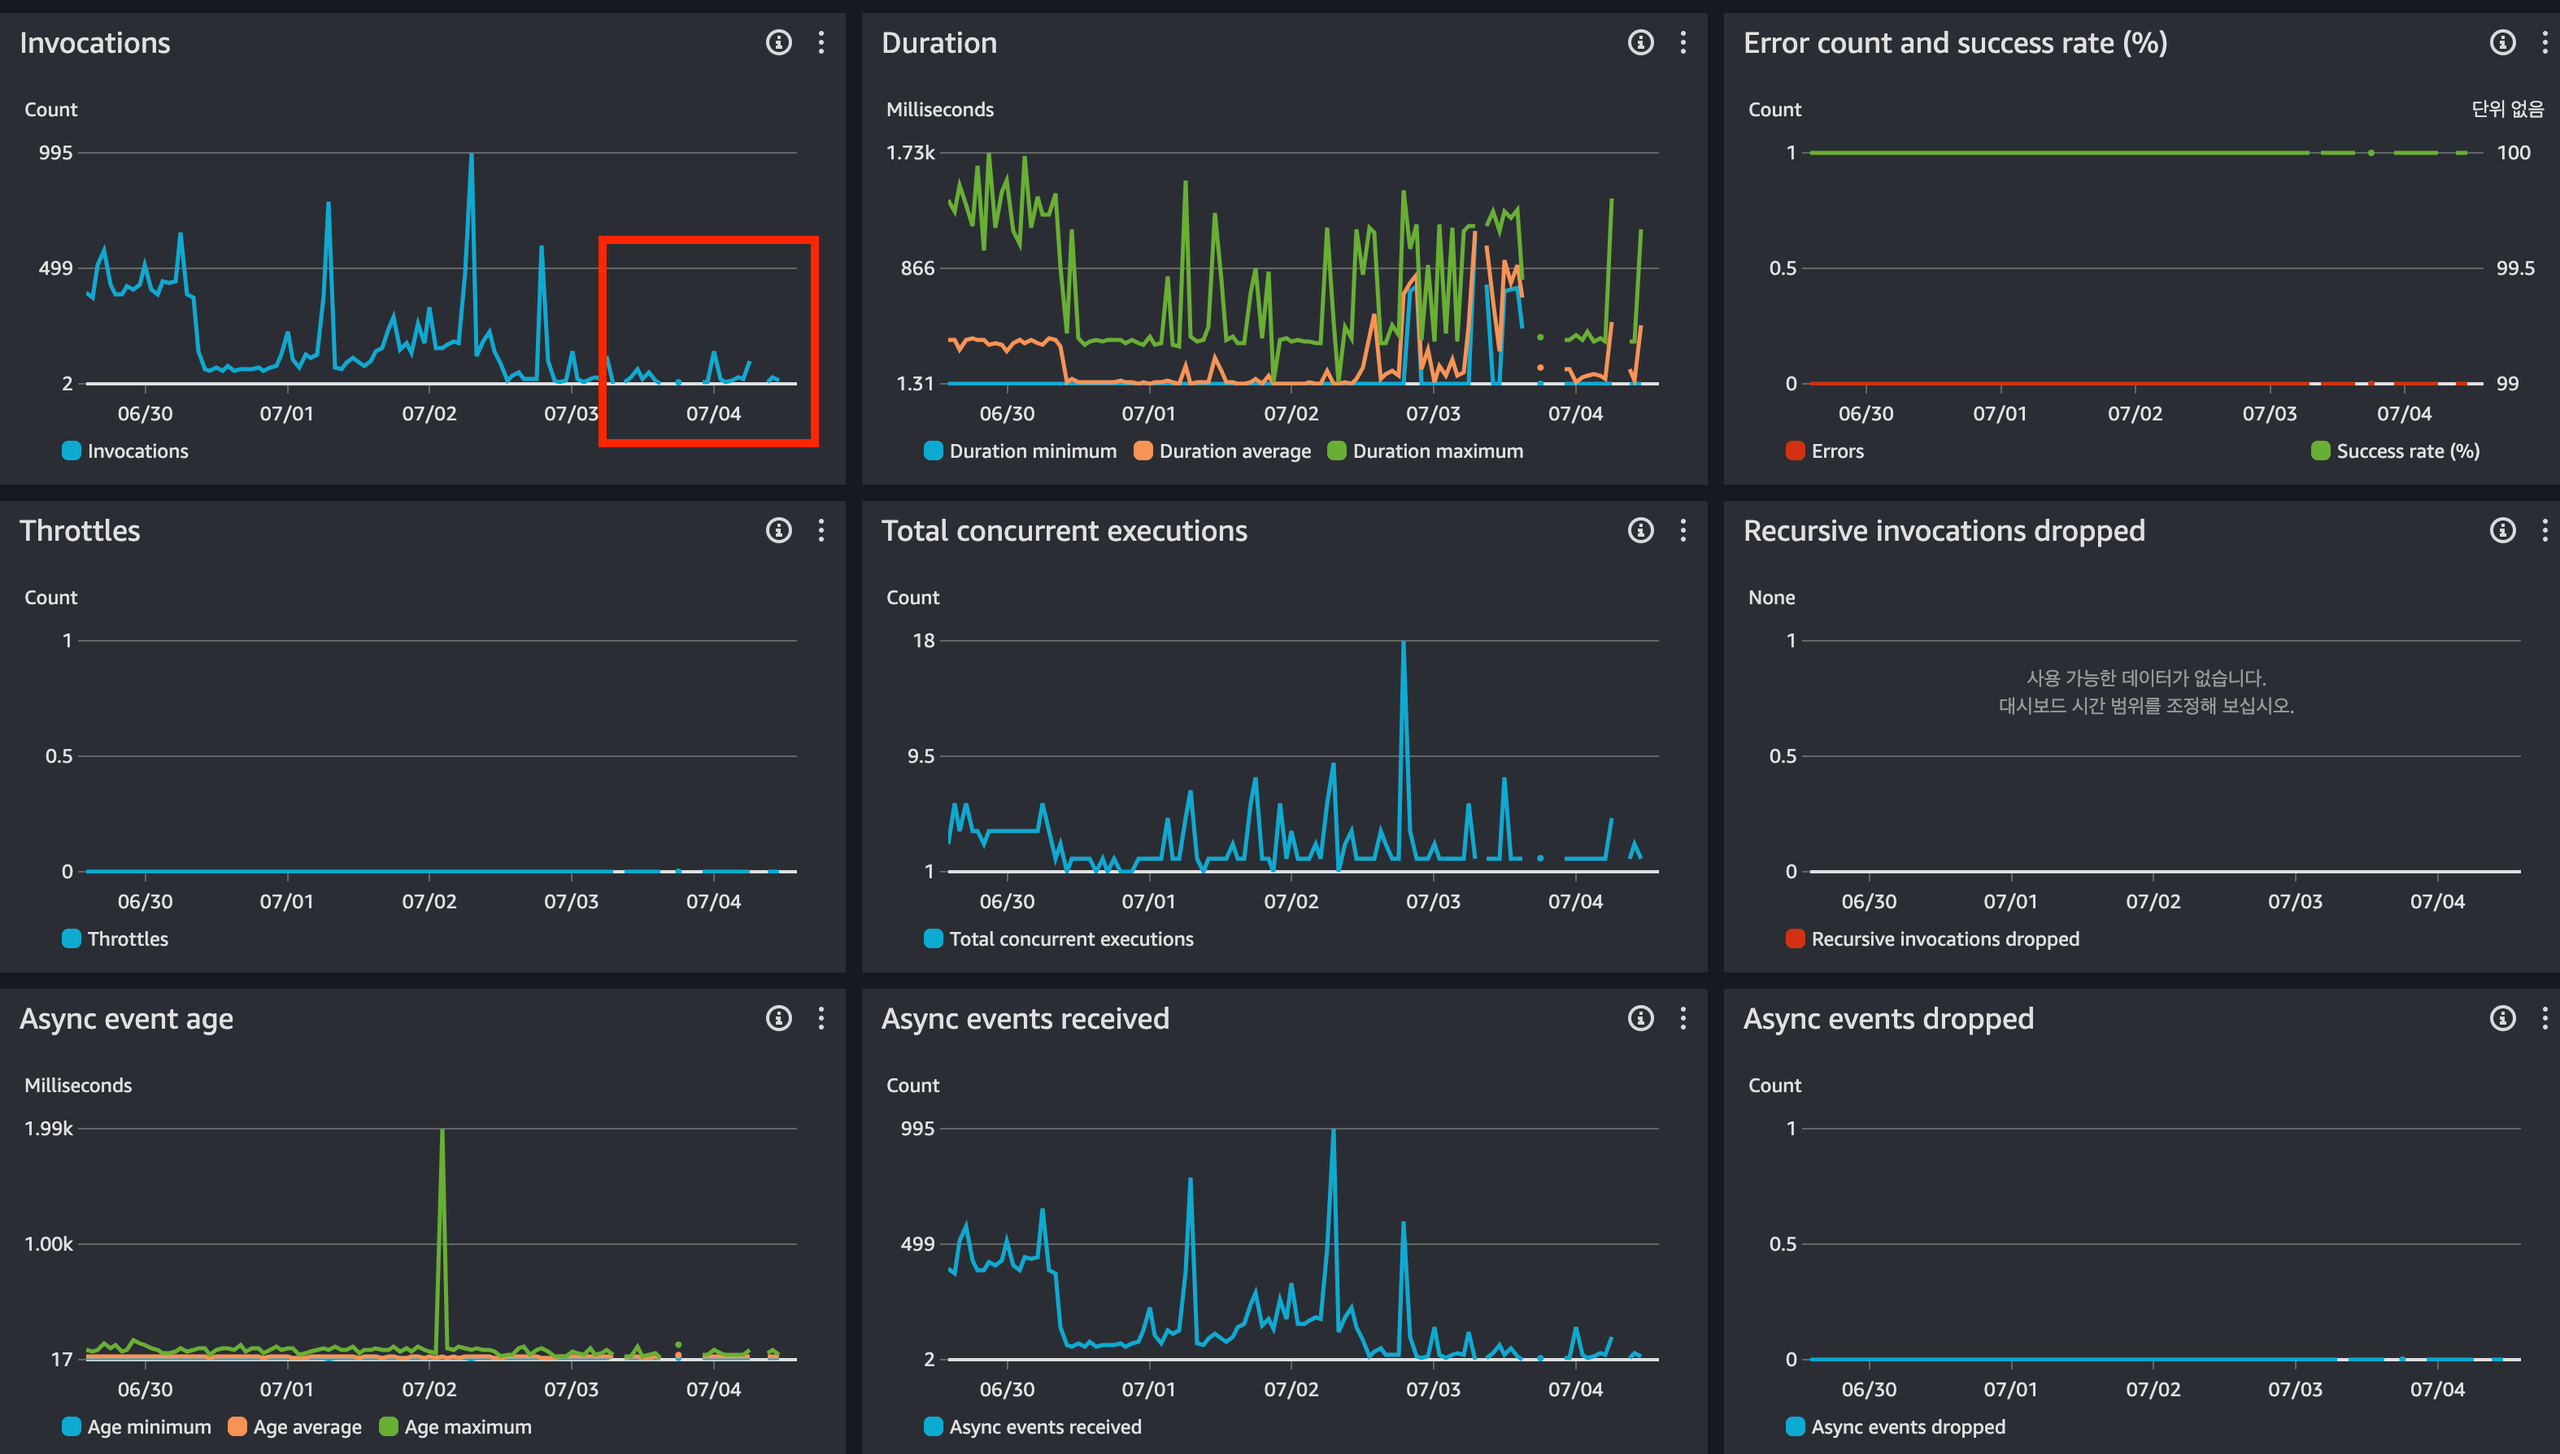Expand Total concurrent executions options menu
Image resolution: width=2560 pixels, height=1454 pixels.
tap(1683, 530)
